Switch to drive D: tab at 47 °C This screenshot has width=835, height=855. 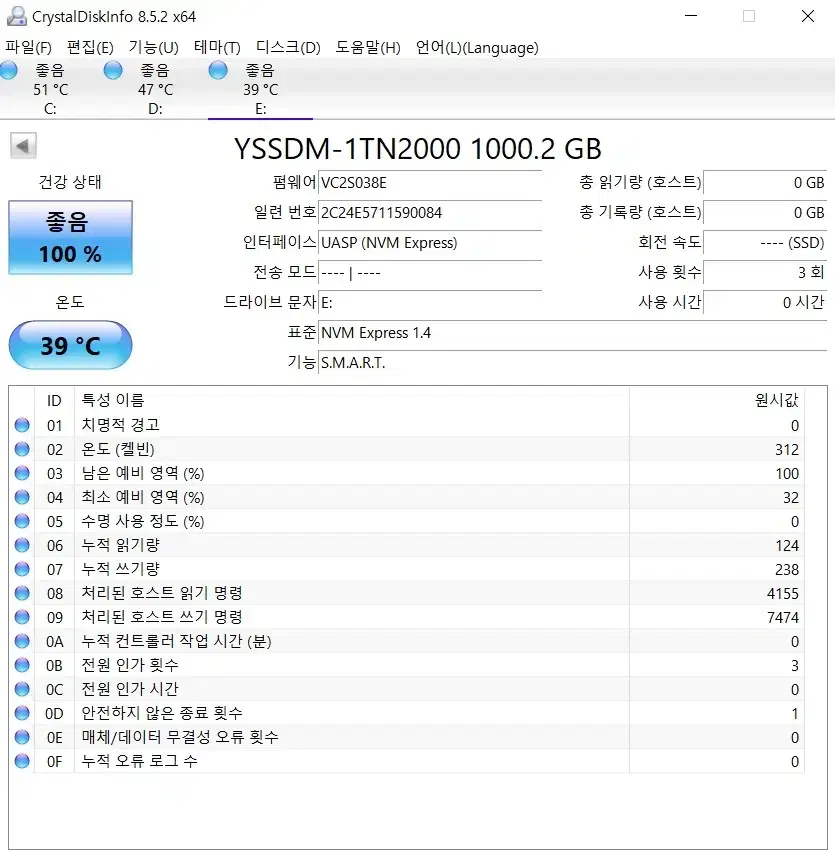tap(155, 89)
